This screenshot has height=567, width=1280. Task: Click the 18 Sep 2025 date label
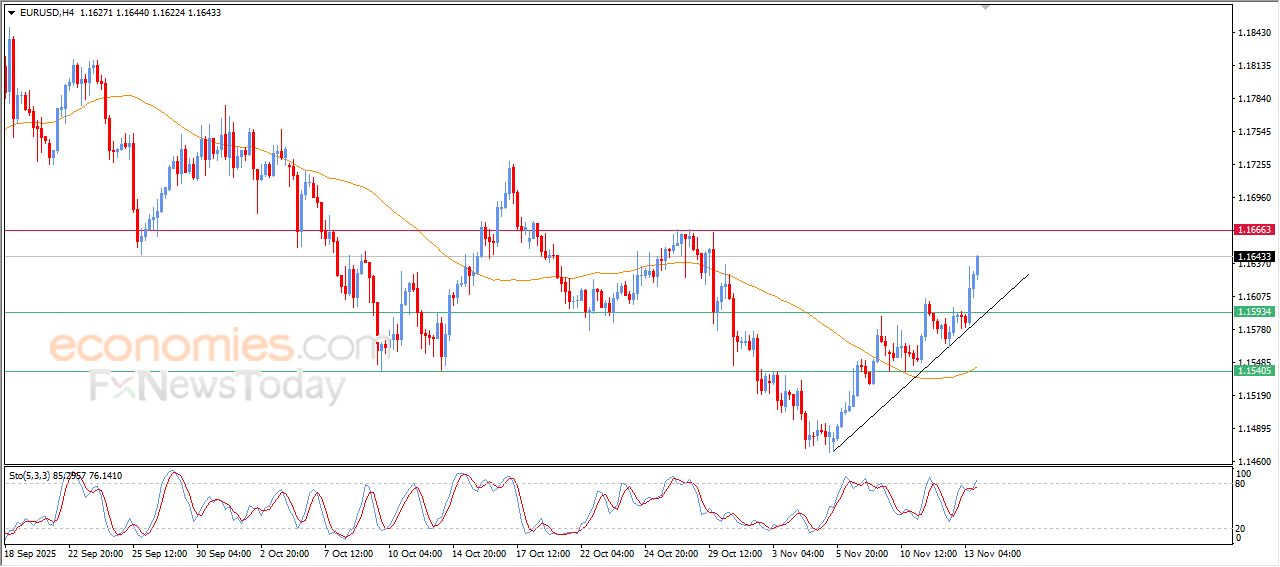[x=31, y=553]
